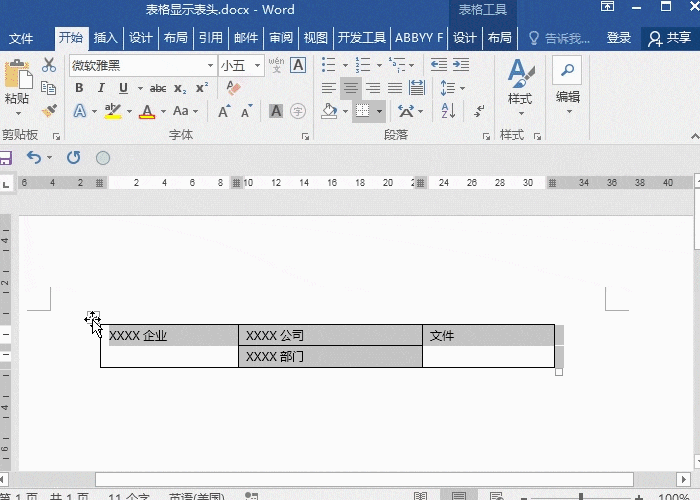The width and height of the screenshot is (700, 500).
Task: Open the Change Case (Aa) dropdown
Action: (185, 111)
